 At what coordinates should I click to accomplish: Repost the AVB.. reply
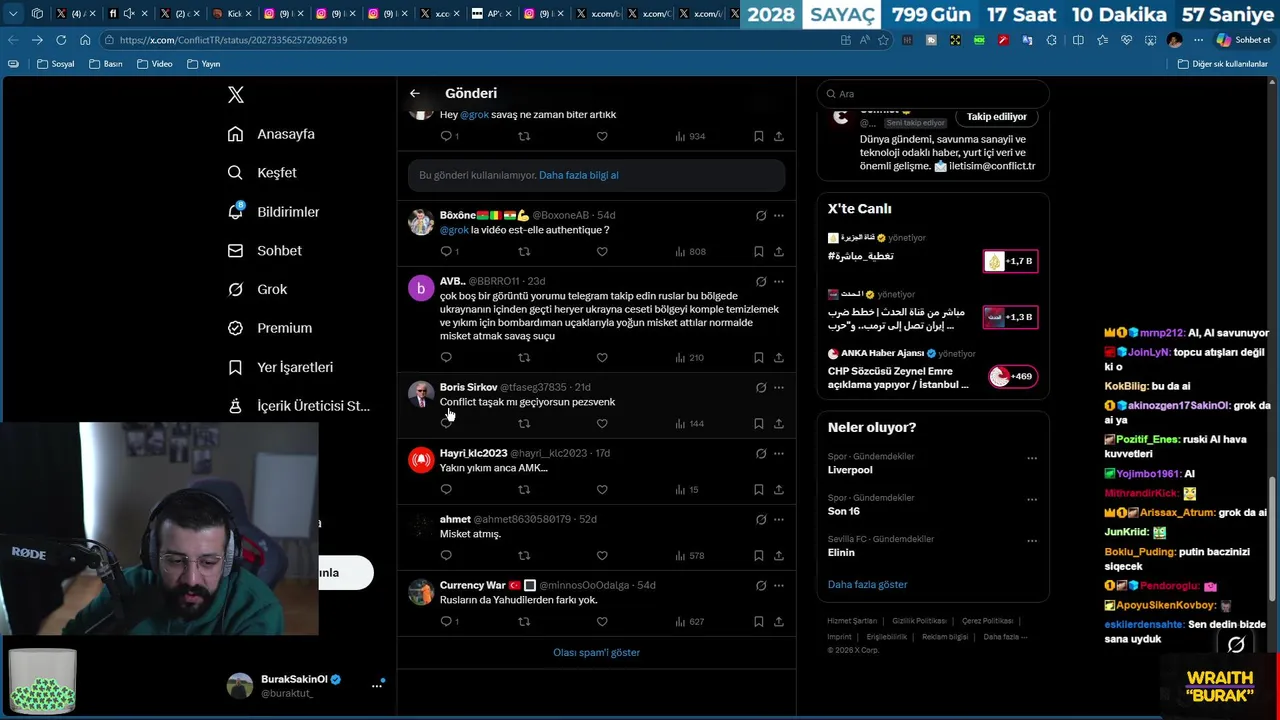(x=524, y=358)
